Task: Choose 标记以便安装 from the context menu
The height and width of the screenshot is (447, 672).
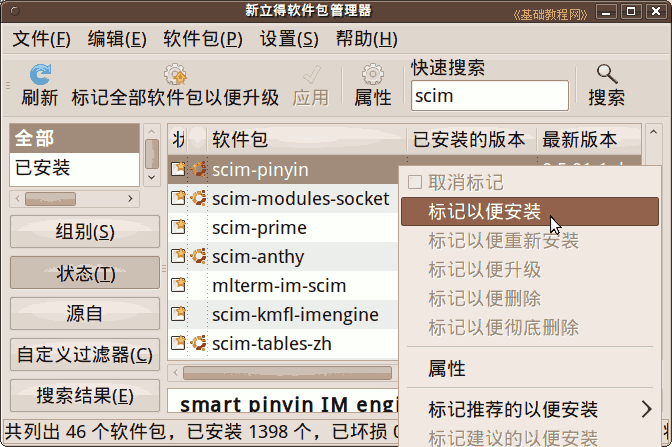Action: click(530, 211)
